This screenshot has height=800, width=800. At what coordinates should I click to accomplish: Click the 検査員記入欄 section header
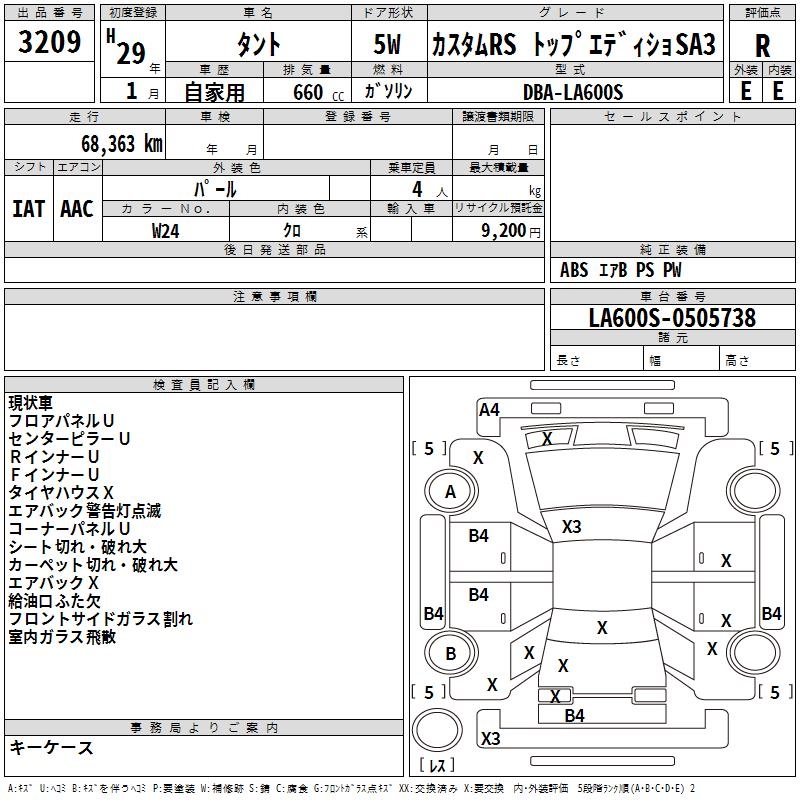[204, 384]
